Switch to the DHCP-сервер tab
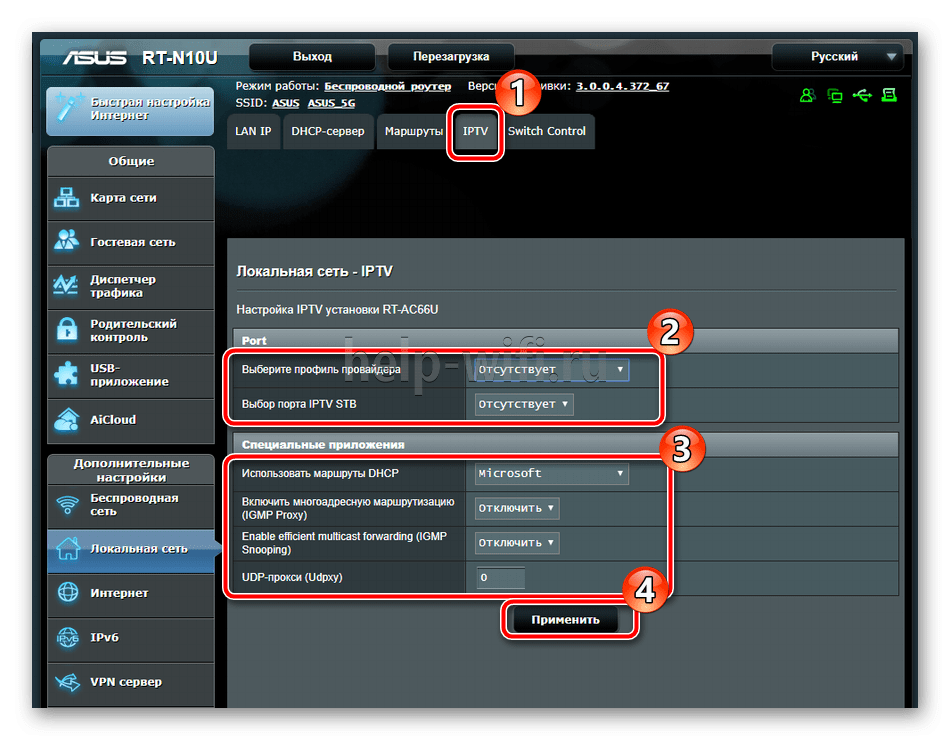 [327, 132]
